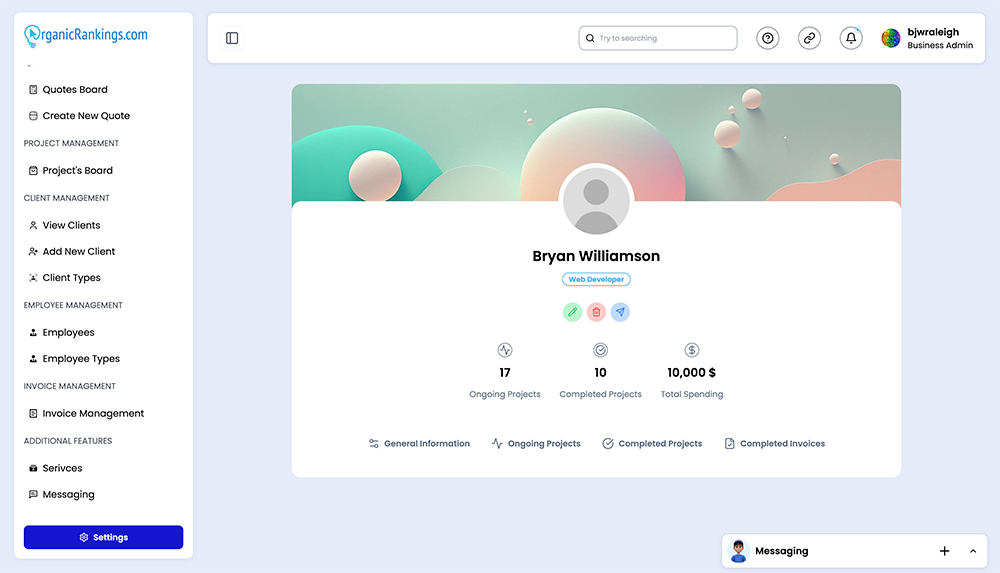Click the green edit pencil icon
The image size is (1000, 573).
[x=573, y=312]
